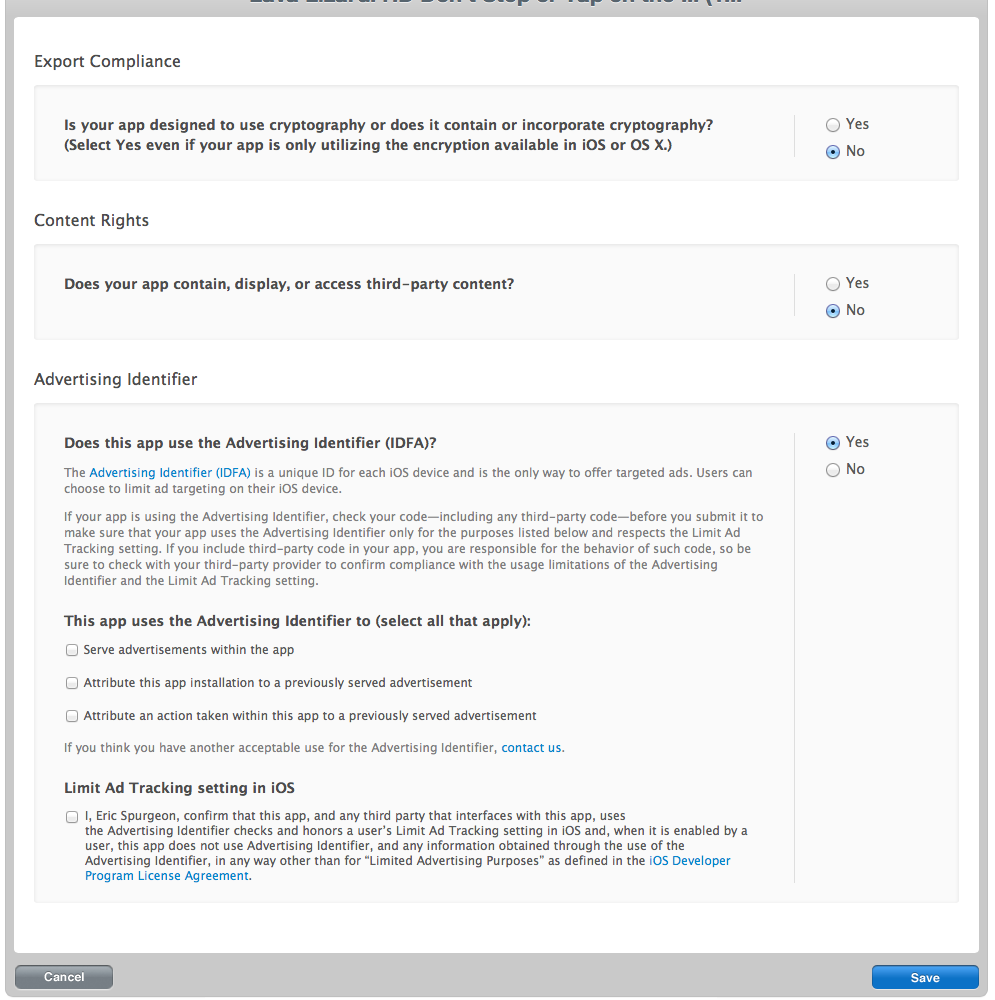Open the Advertising Identifier (IDFA) link

[170, 473]
